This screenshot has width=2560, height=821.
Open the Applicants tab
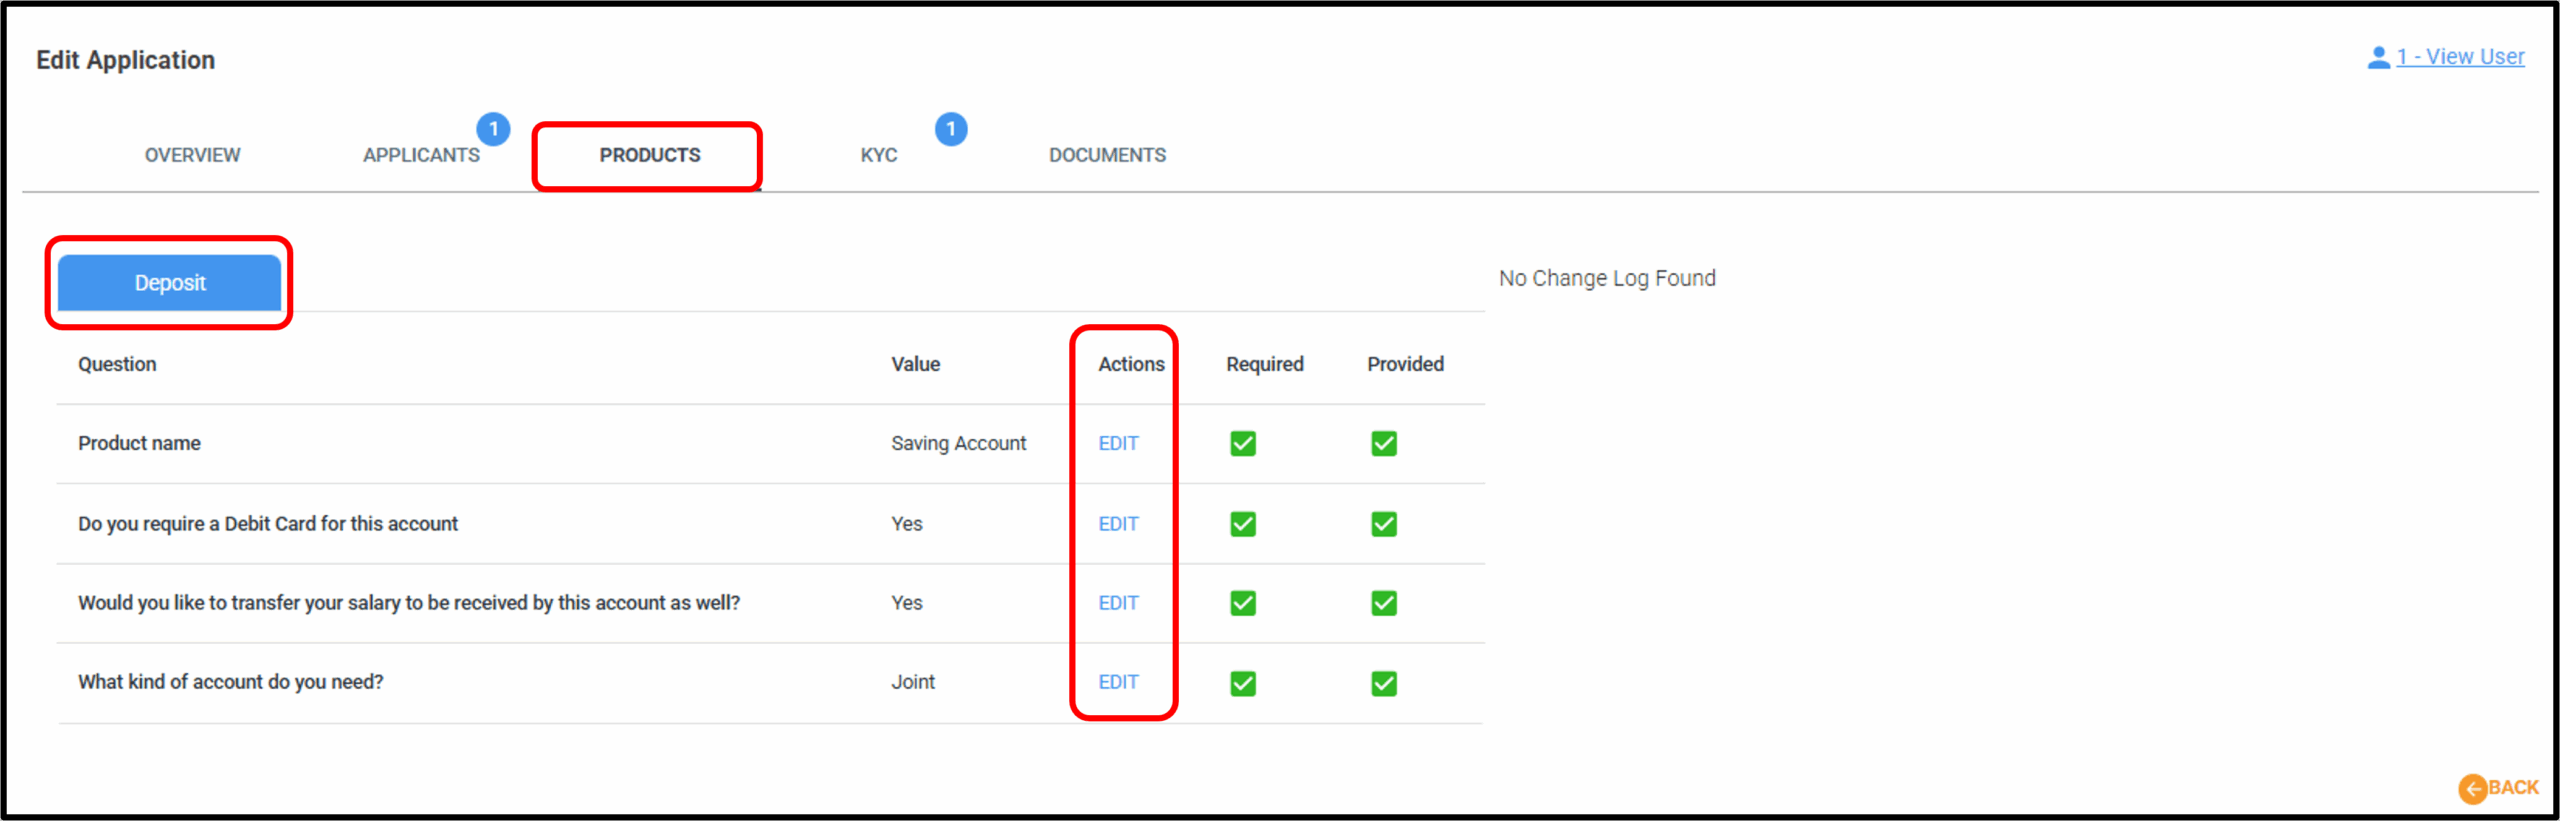pyautogui.click(x=421, y=155)
